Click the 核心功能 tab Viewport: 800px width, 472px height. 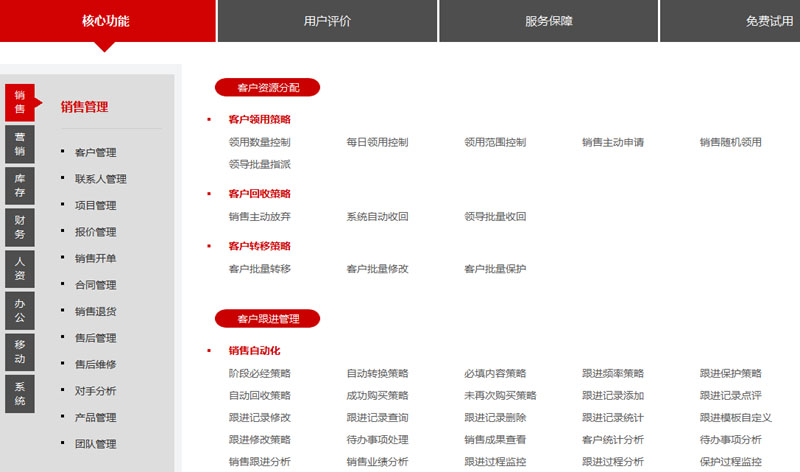pyautogui.click(x=106, y=21)
